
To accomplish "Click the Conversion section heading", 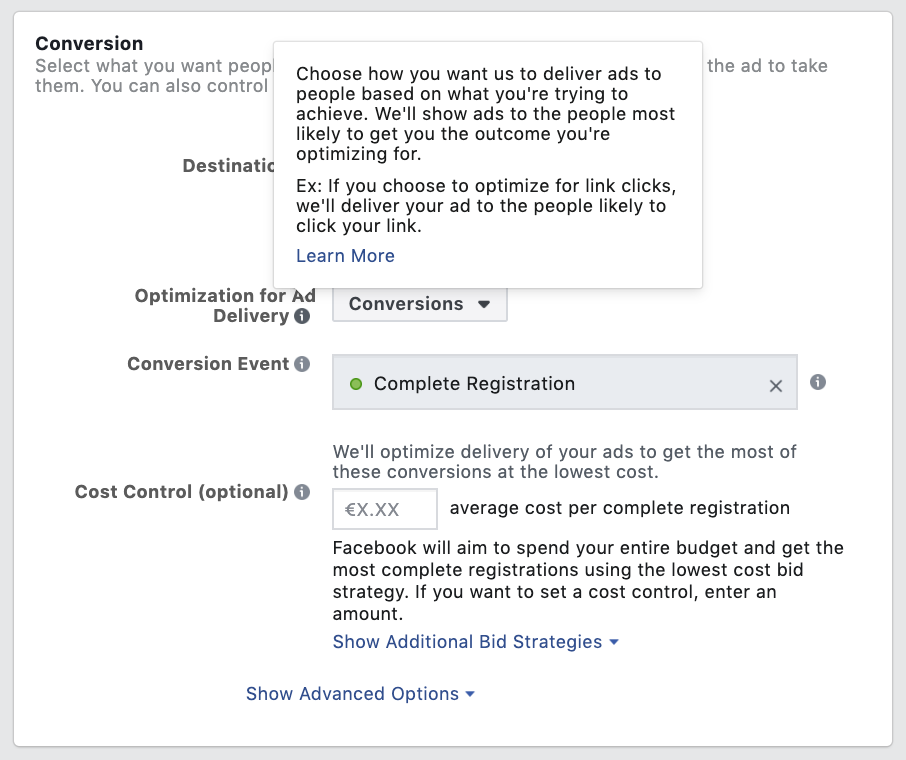I will click(x=89, y=43).
